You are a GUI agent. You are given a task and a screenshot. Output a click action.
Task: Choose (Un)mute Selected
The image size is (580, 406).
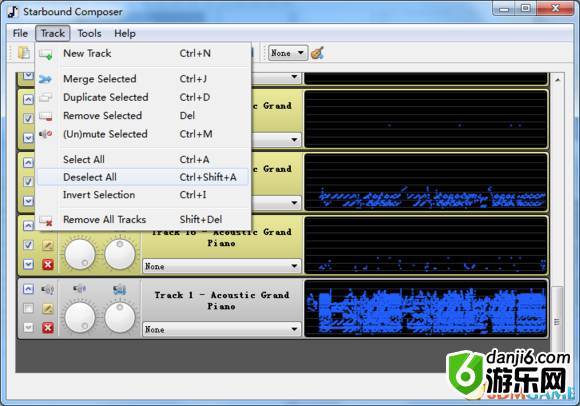[143, 134]
